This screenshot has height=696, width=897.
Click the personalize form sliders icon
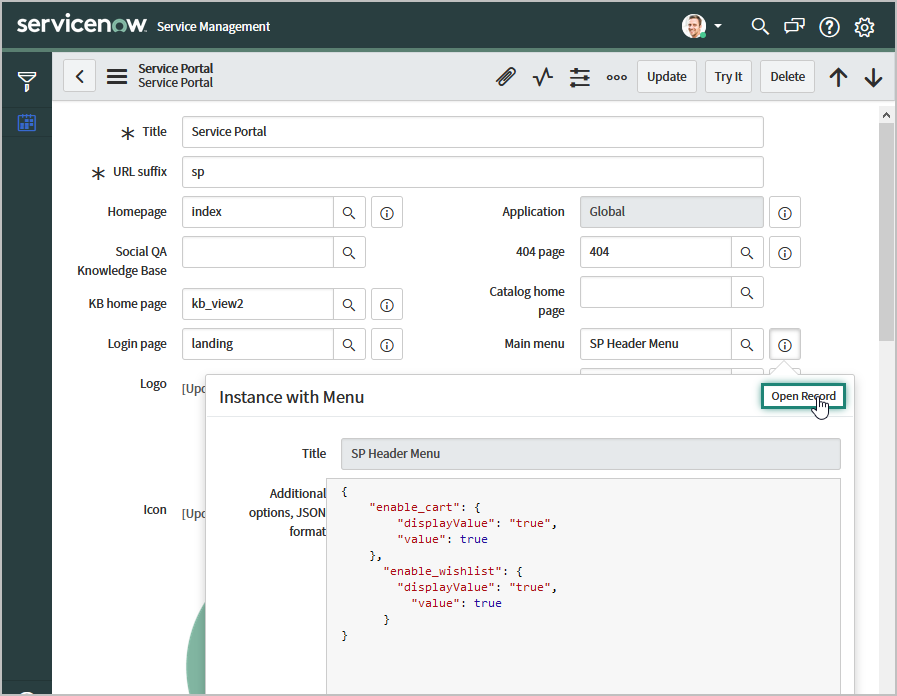point(580,77)
